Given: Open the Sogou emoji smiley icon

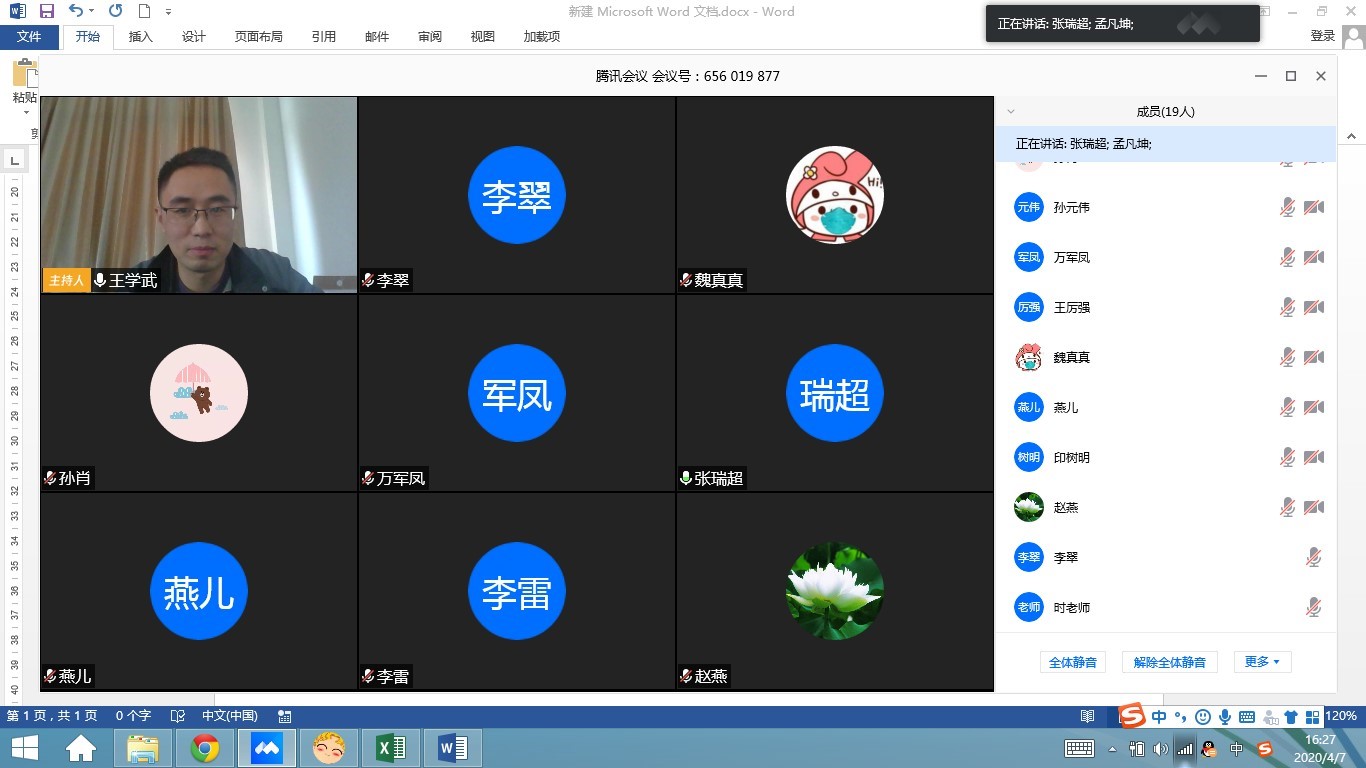Looking at the screenshot, I should [x=1203, y=716].
